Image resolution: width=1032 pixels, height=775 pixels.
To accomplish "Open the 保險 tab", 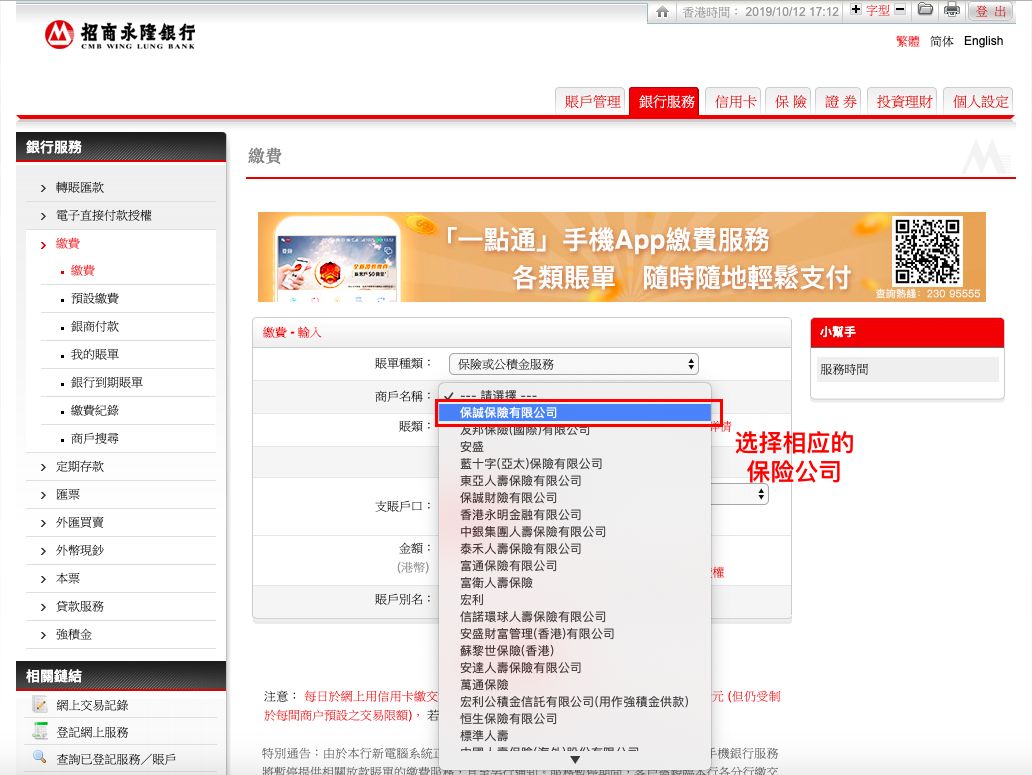I will (x=790, y=101).
